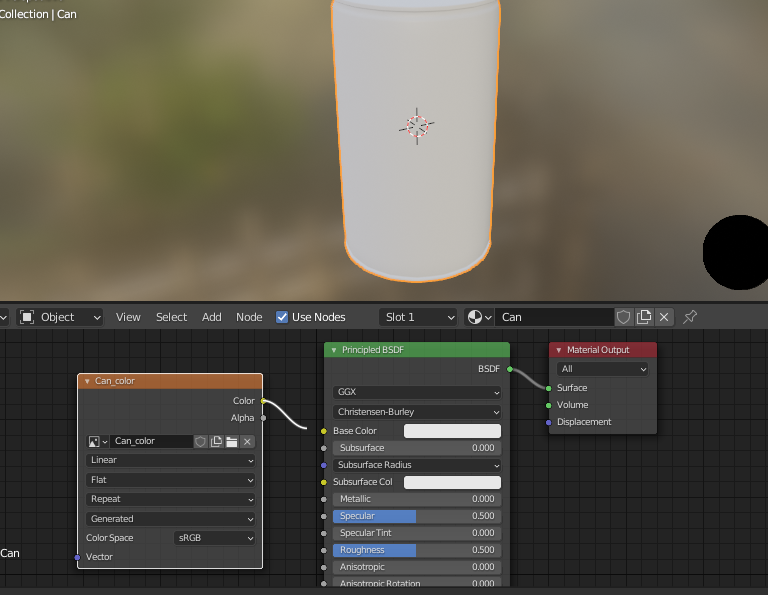Click the Base Color swatch
The width and height of the screenshot is (768, 595).
pos(452,431)
